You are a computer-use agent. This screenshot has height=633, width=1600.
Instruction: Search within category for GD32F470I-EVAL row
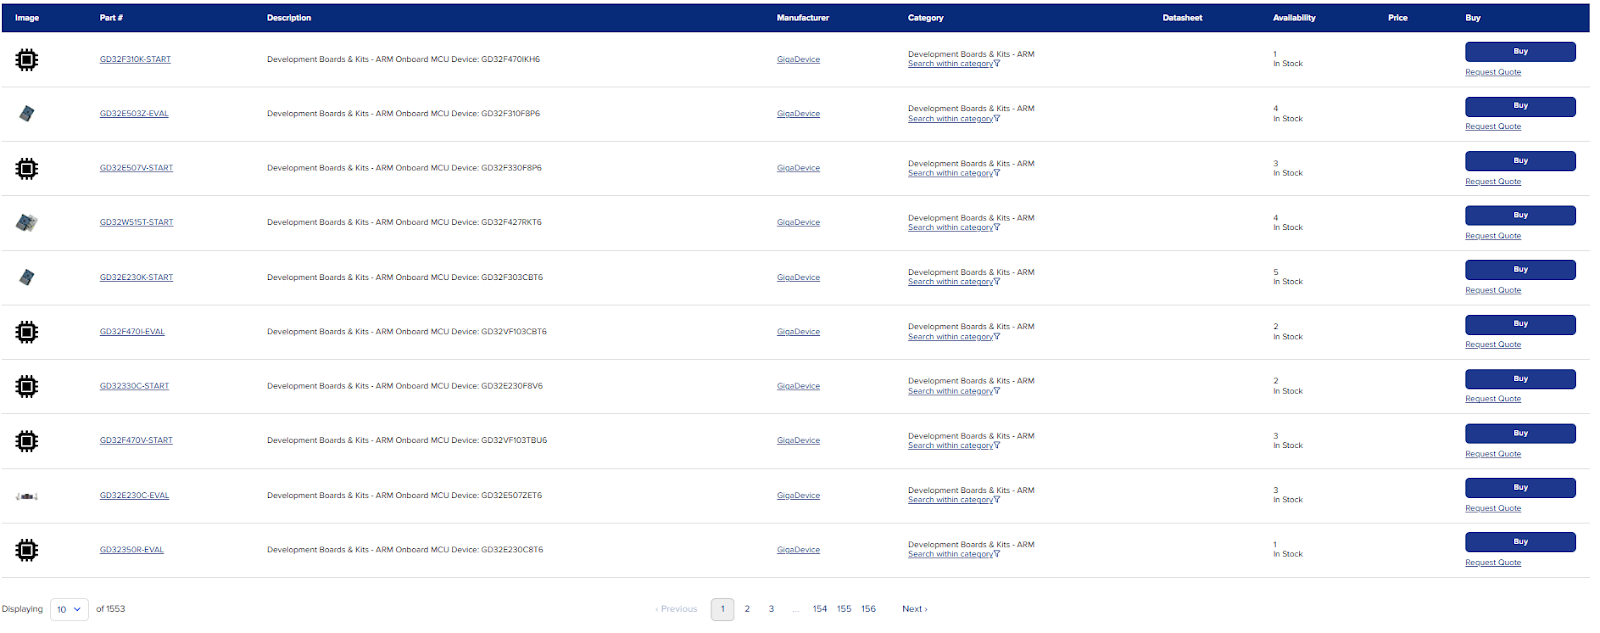pyautogui.click(x=950, y=337)
